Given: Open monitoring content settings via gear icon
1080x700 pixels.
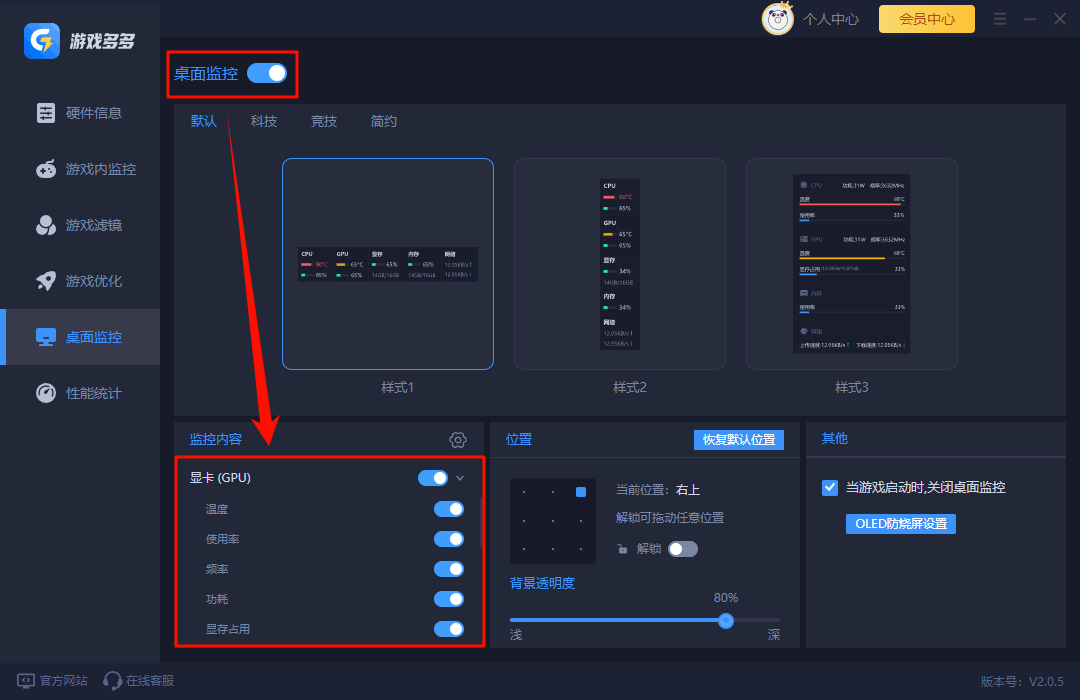Looking at the screenshot, I should click(457, 439).
